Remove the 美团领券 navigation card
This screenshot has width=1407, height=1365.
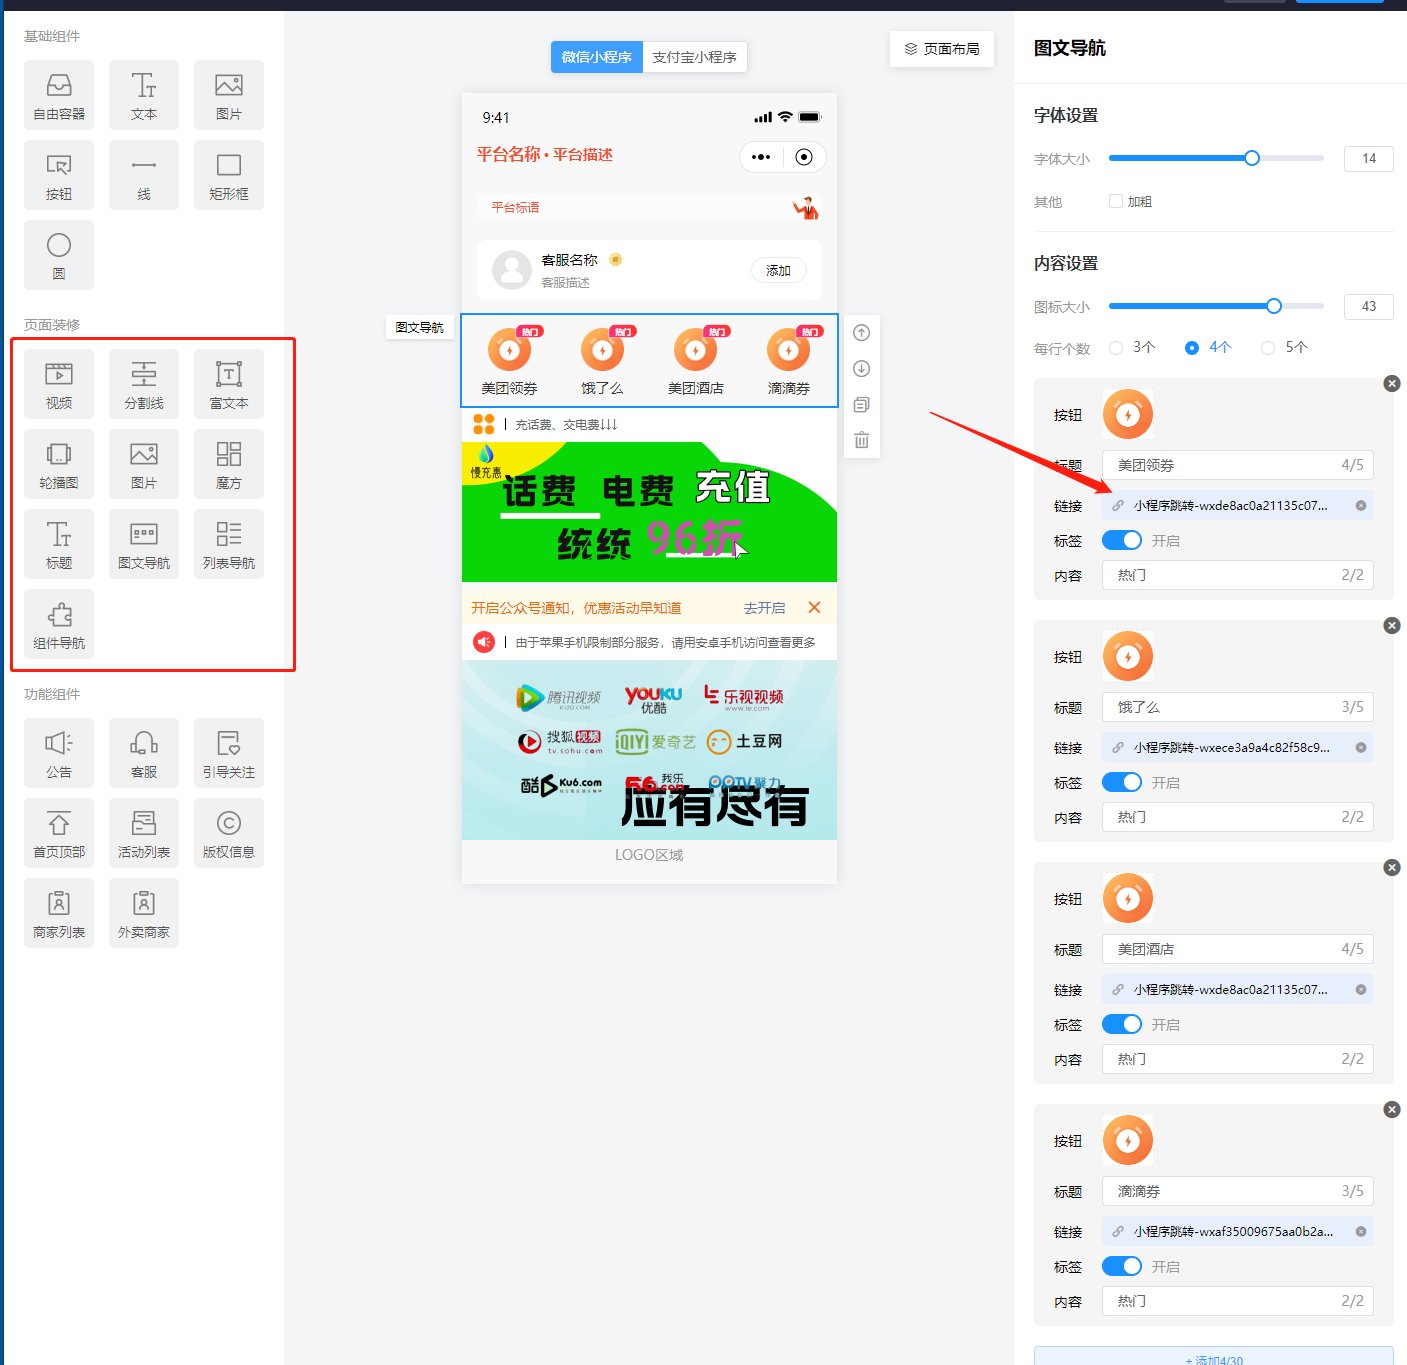coord(1392,384)
